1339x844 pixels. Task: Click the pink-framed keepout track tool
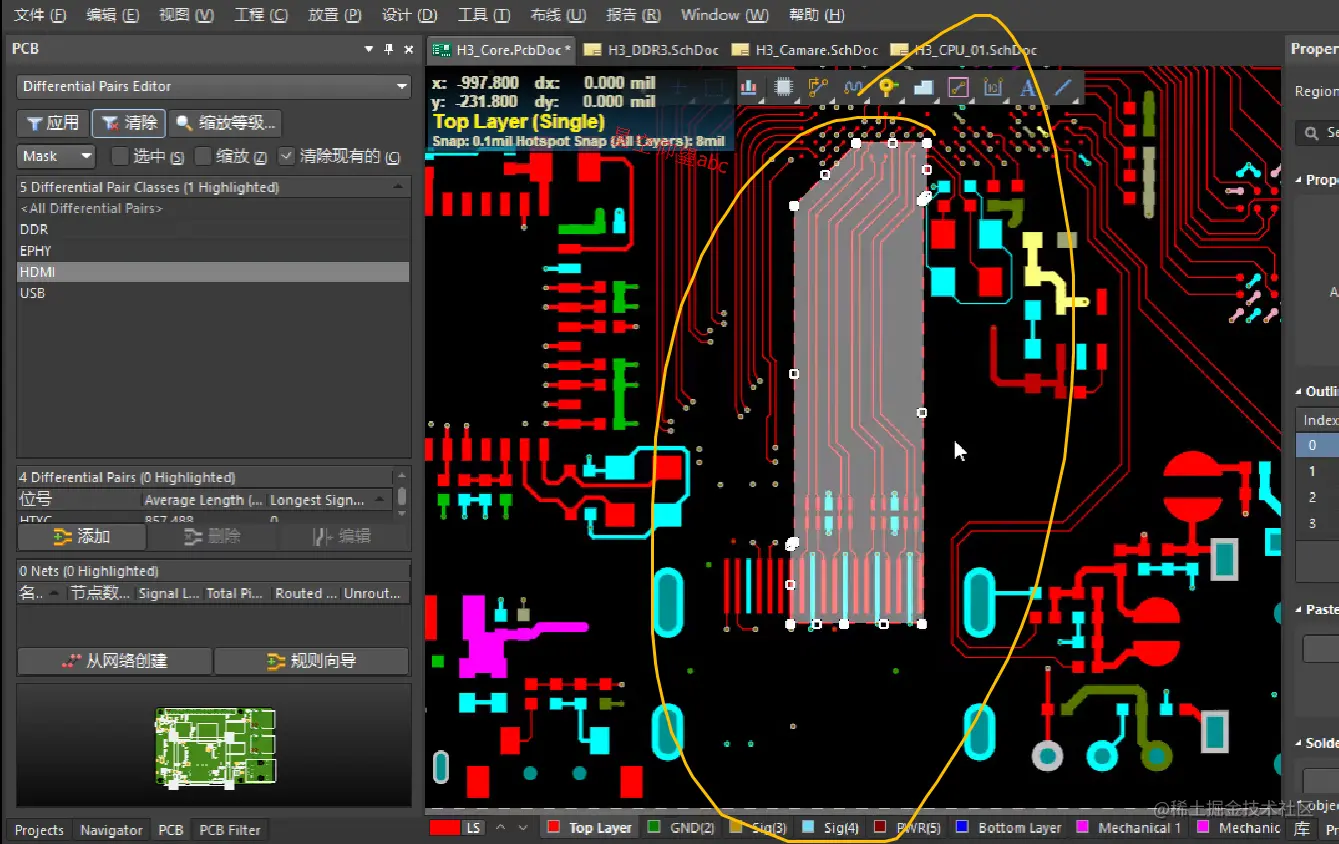click(958, 87)
